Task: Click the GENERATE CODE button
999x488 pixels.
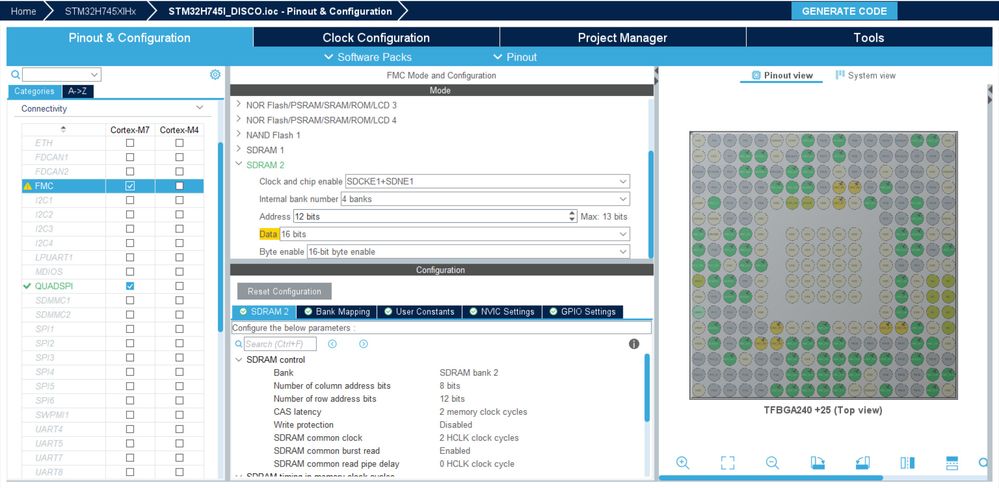Action: [x=844, y=11]
